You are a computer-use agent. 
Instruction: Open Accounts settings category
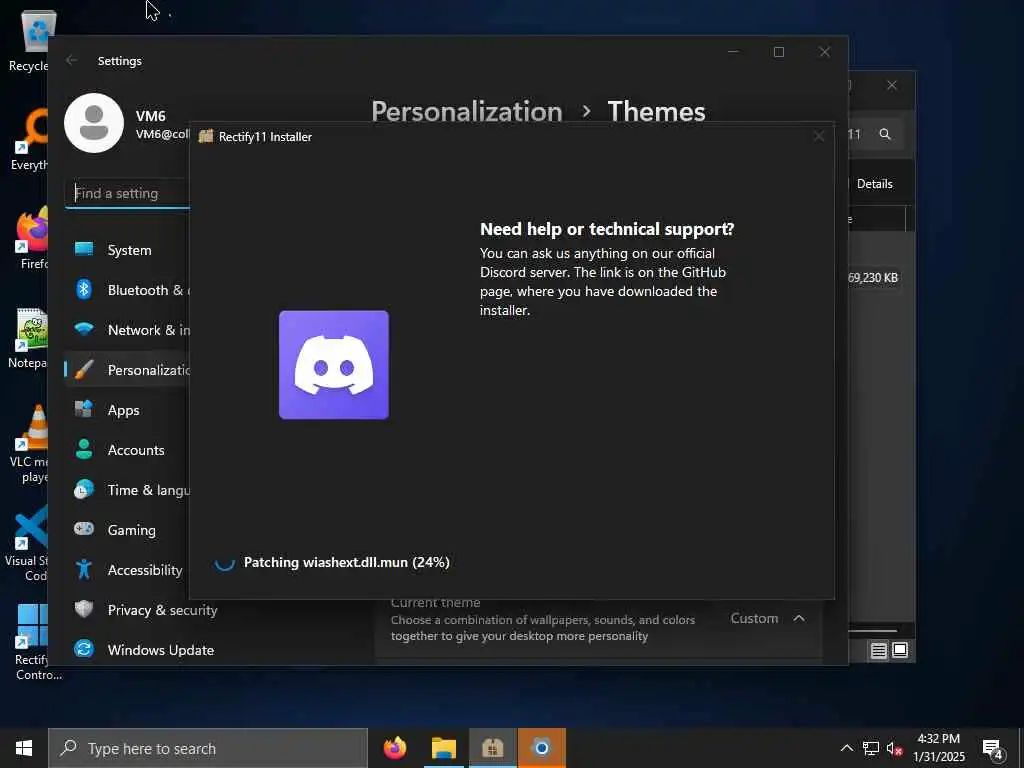click(127, 450)
